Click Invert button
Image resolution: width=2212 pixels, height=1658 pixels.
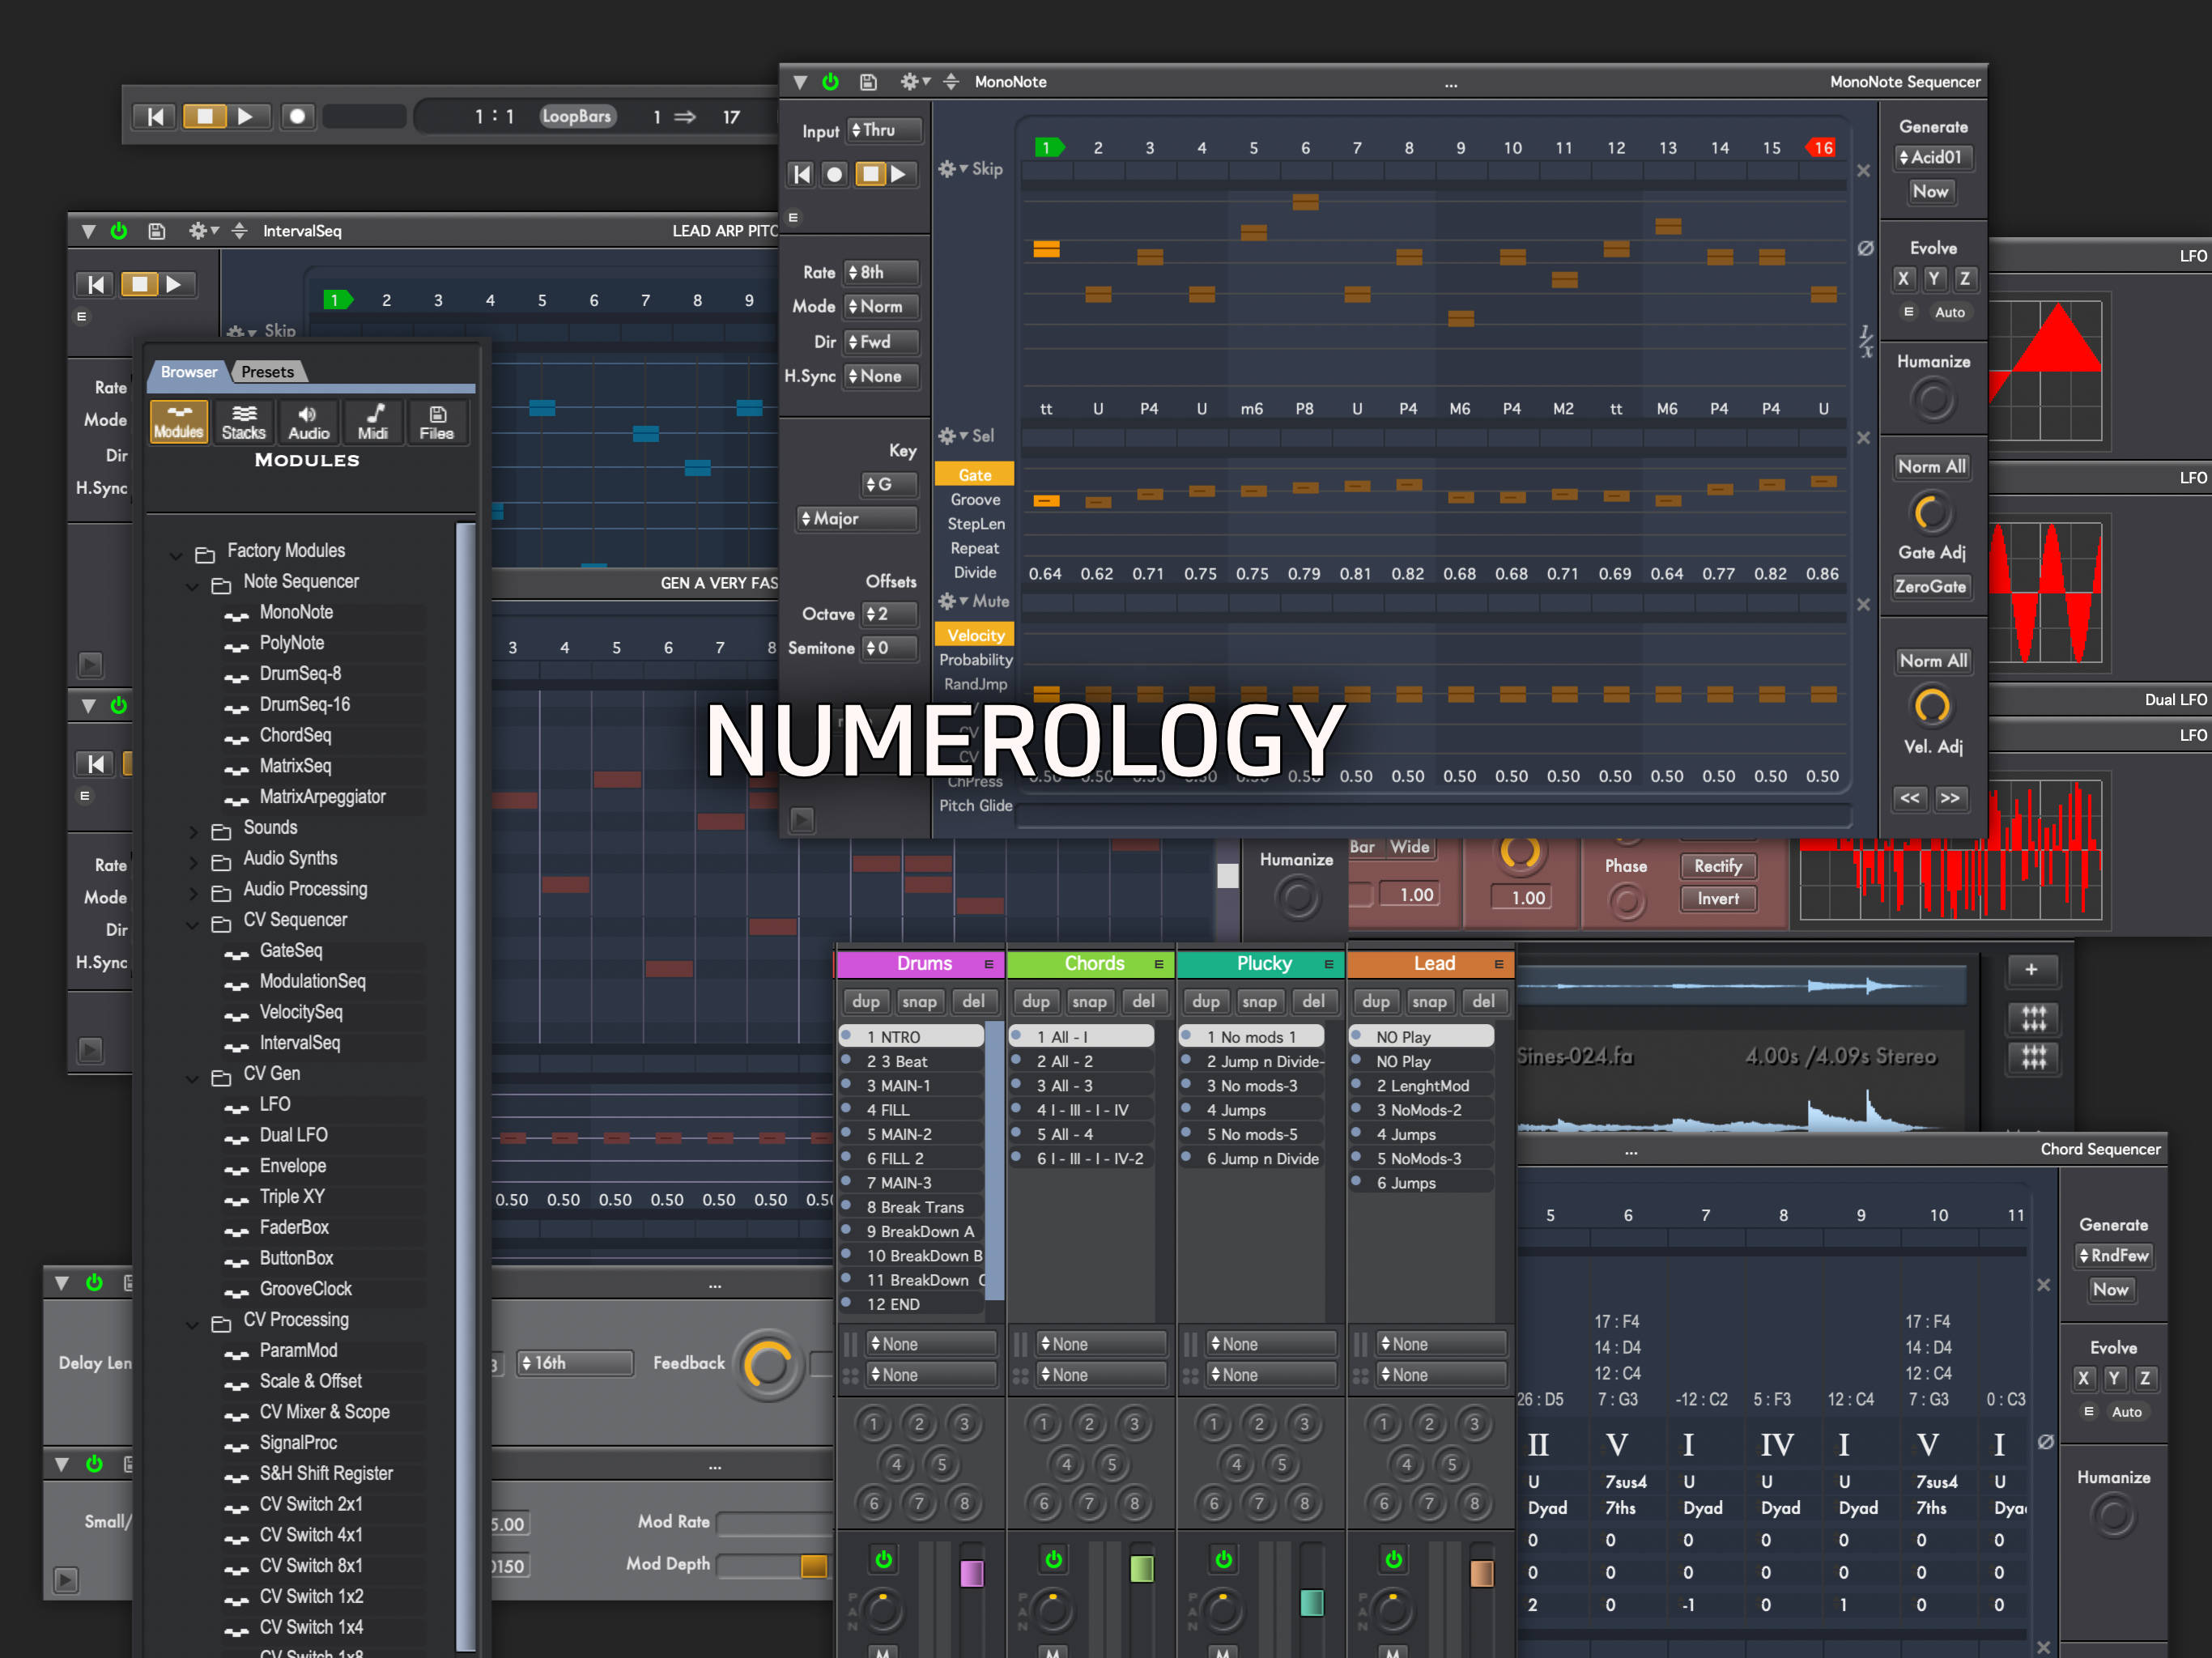pyautogui.click(x=1718, y=898)
